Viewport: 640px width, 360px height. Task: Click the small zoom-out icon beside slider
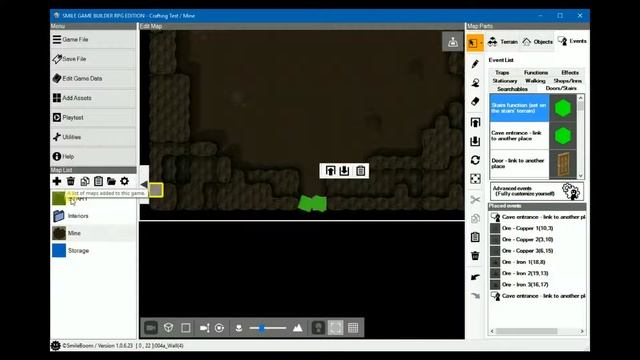239,328
